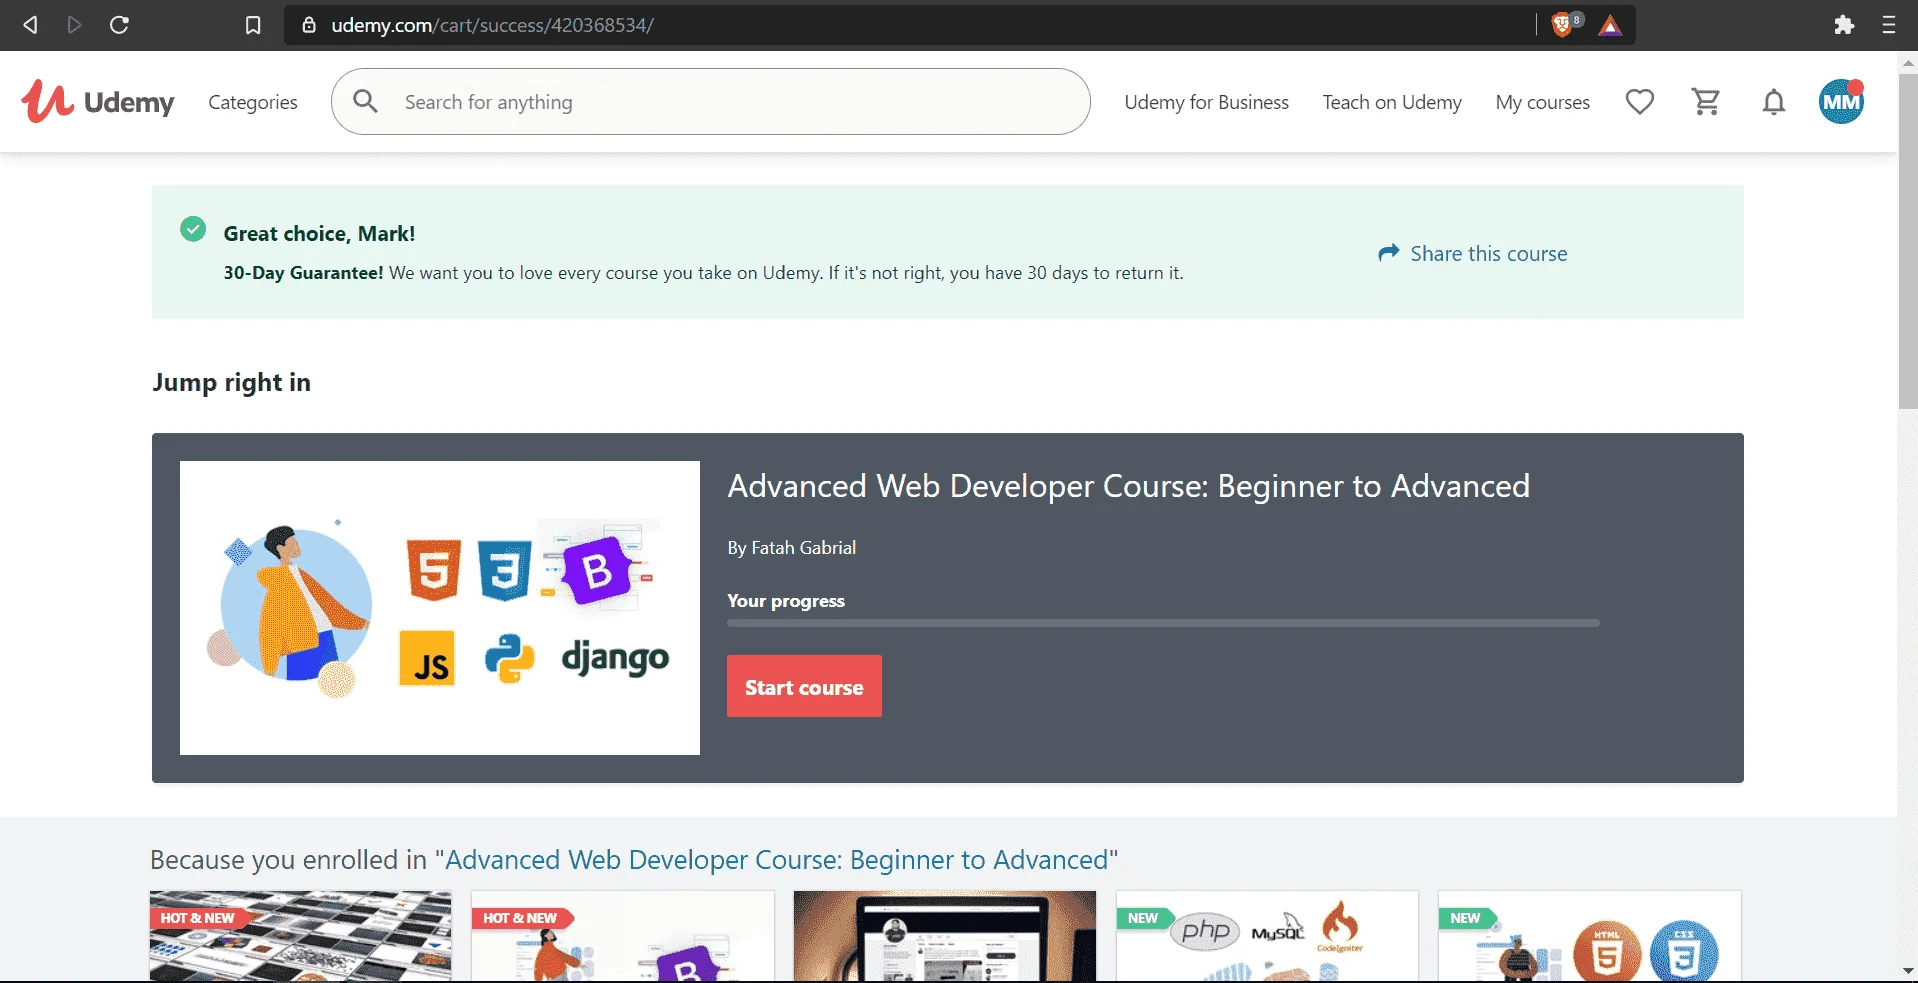This screenshot has height=983, width=1918.
Task: Click the Search for anything field
Action: 711,101
